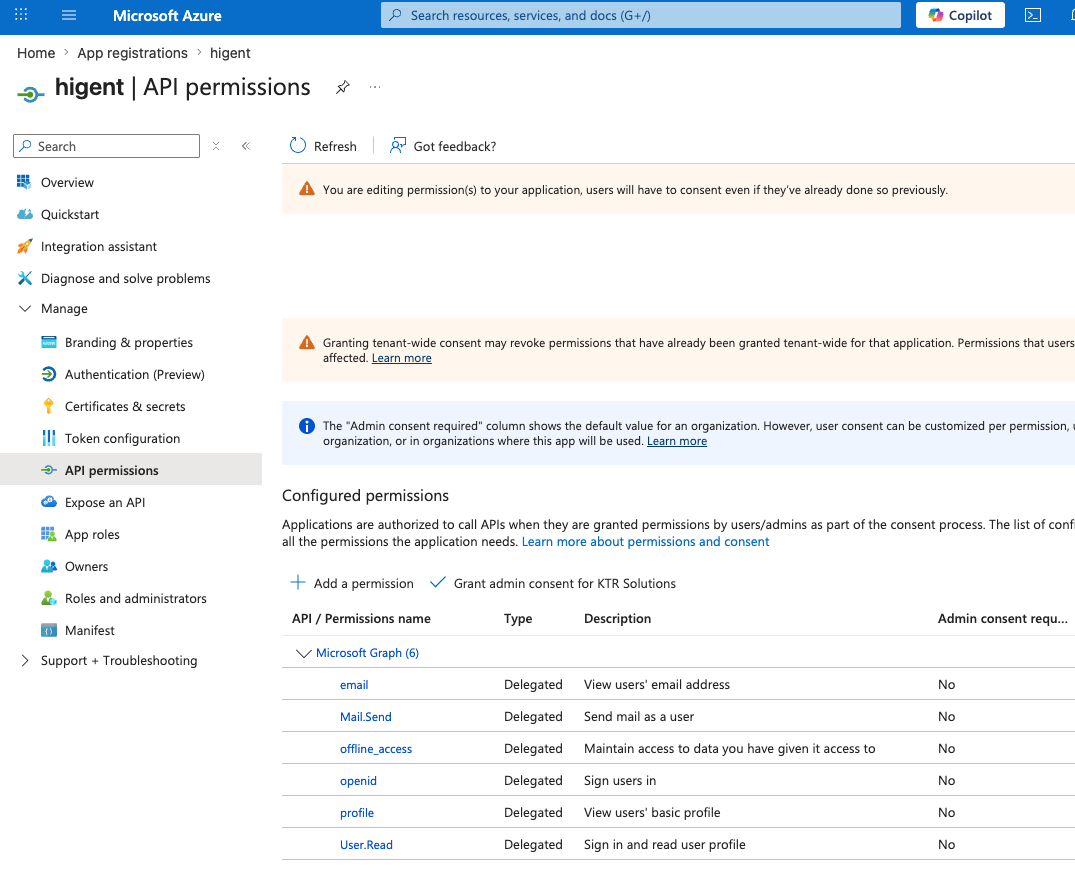
Task: Click the sidebar Search box
Action: click(106, 146)
